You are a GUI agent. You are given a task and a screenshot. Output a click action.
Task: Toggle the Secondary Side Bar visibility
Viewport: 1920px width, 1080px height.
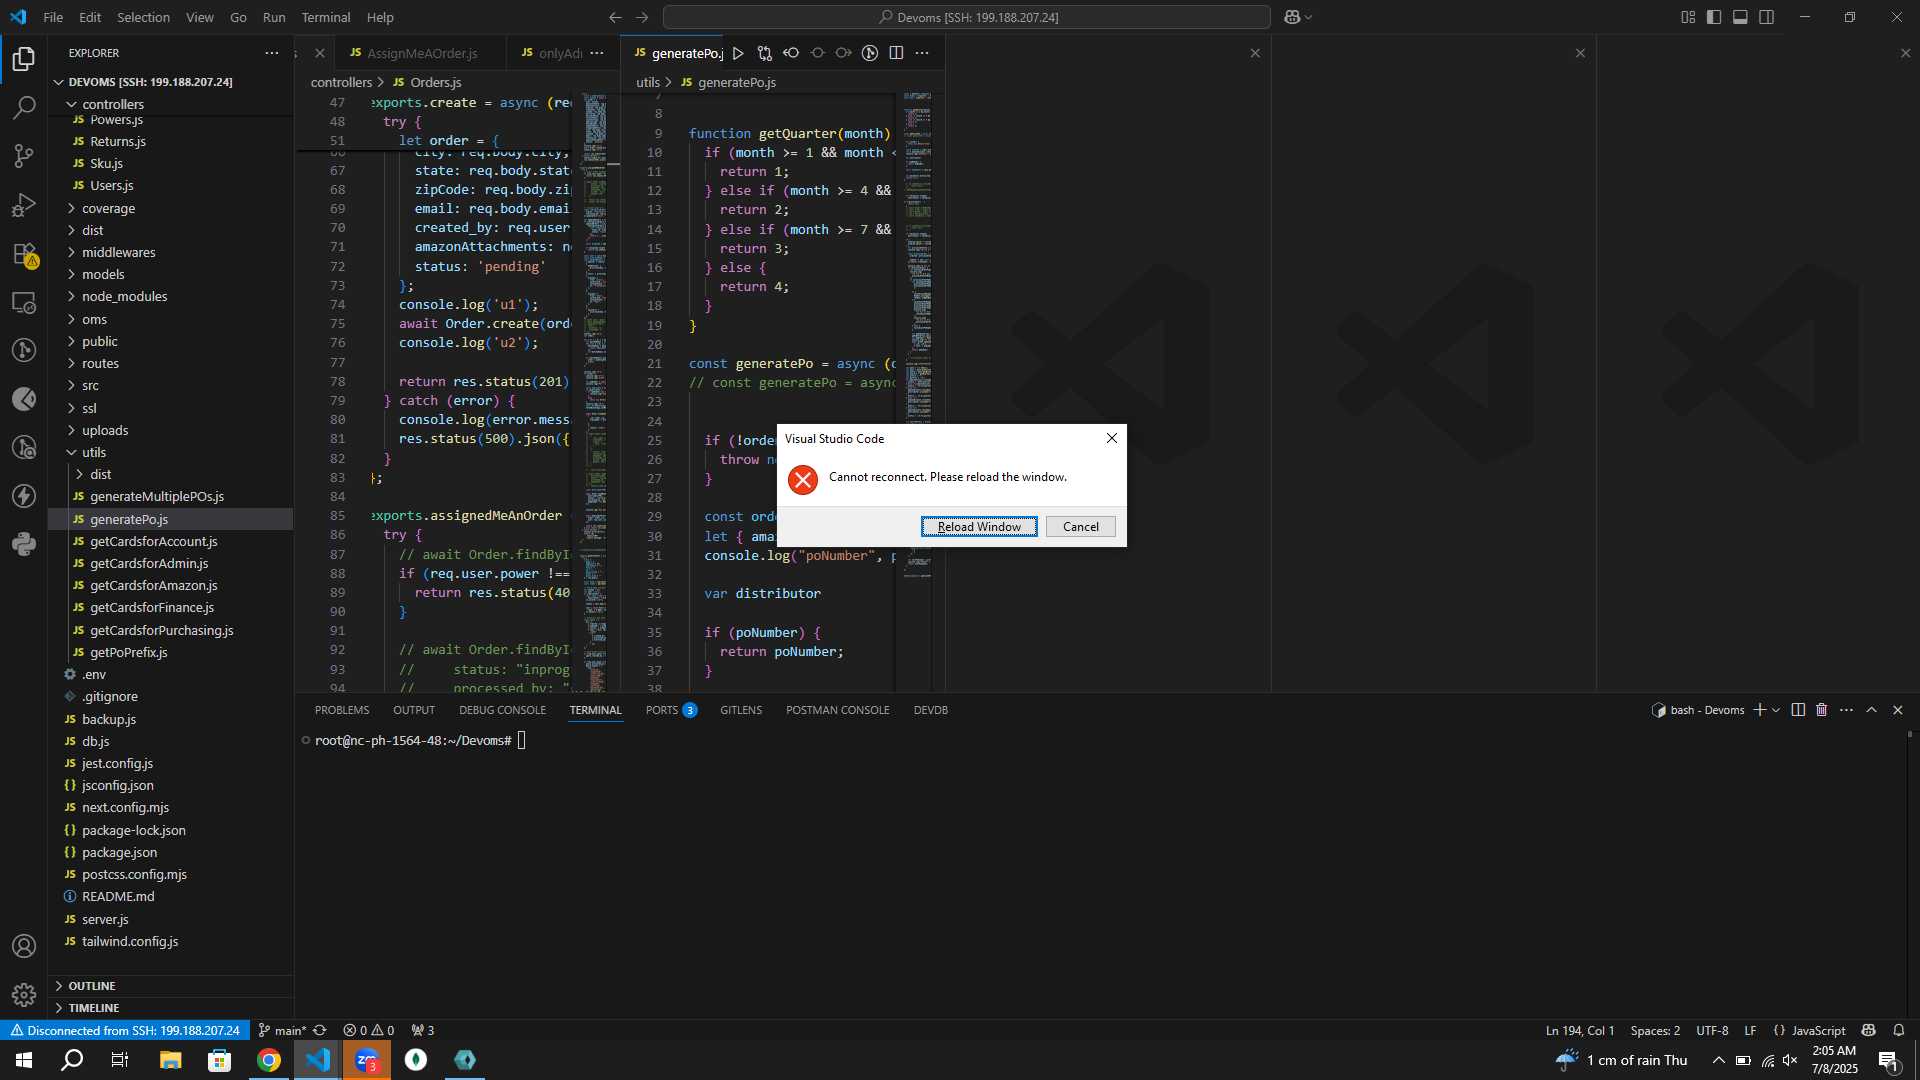tap(1767, 17)
